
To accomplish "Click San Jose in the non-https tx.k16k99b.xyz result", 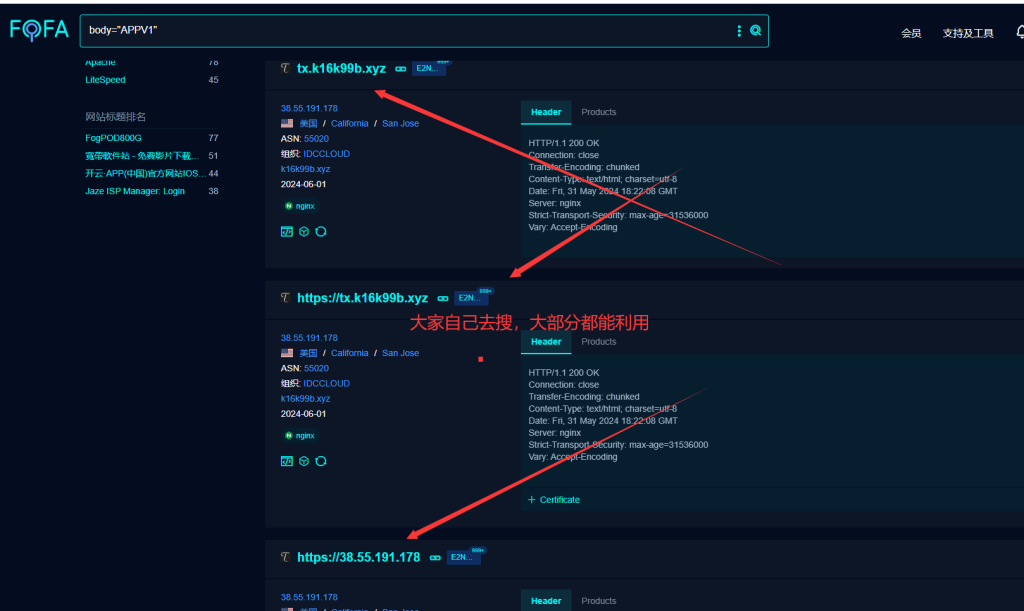I will tap(400, 123).
